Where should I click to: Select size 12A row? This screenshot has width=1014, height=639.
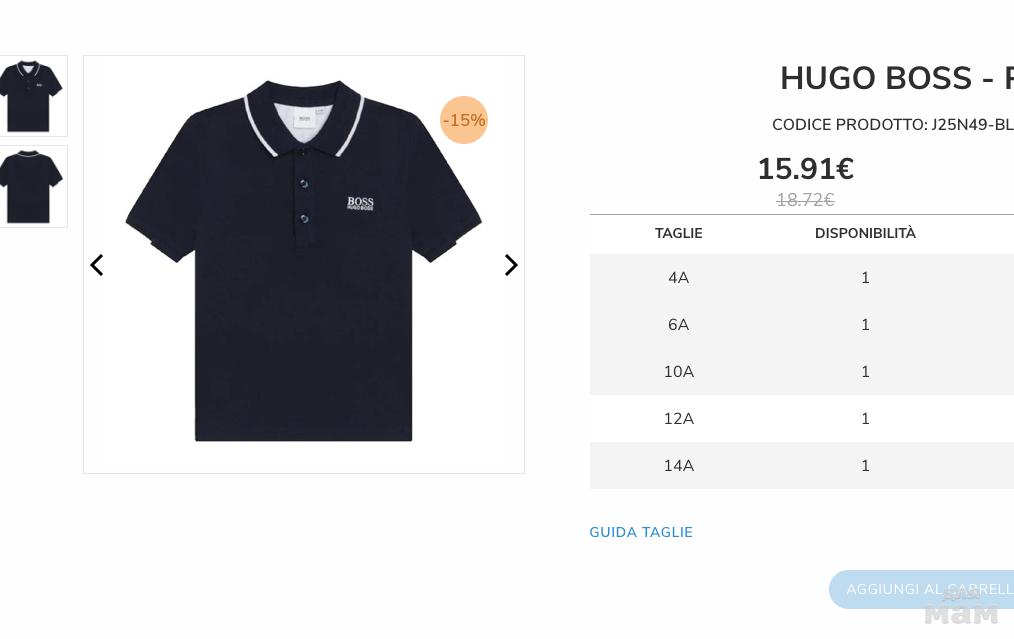click(x=802, y=418)
